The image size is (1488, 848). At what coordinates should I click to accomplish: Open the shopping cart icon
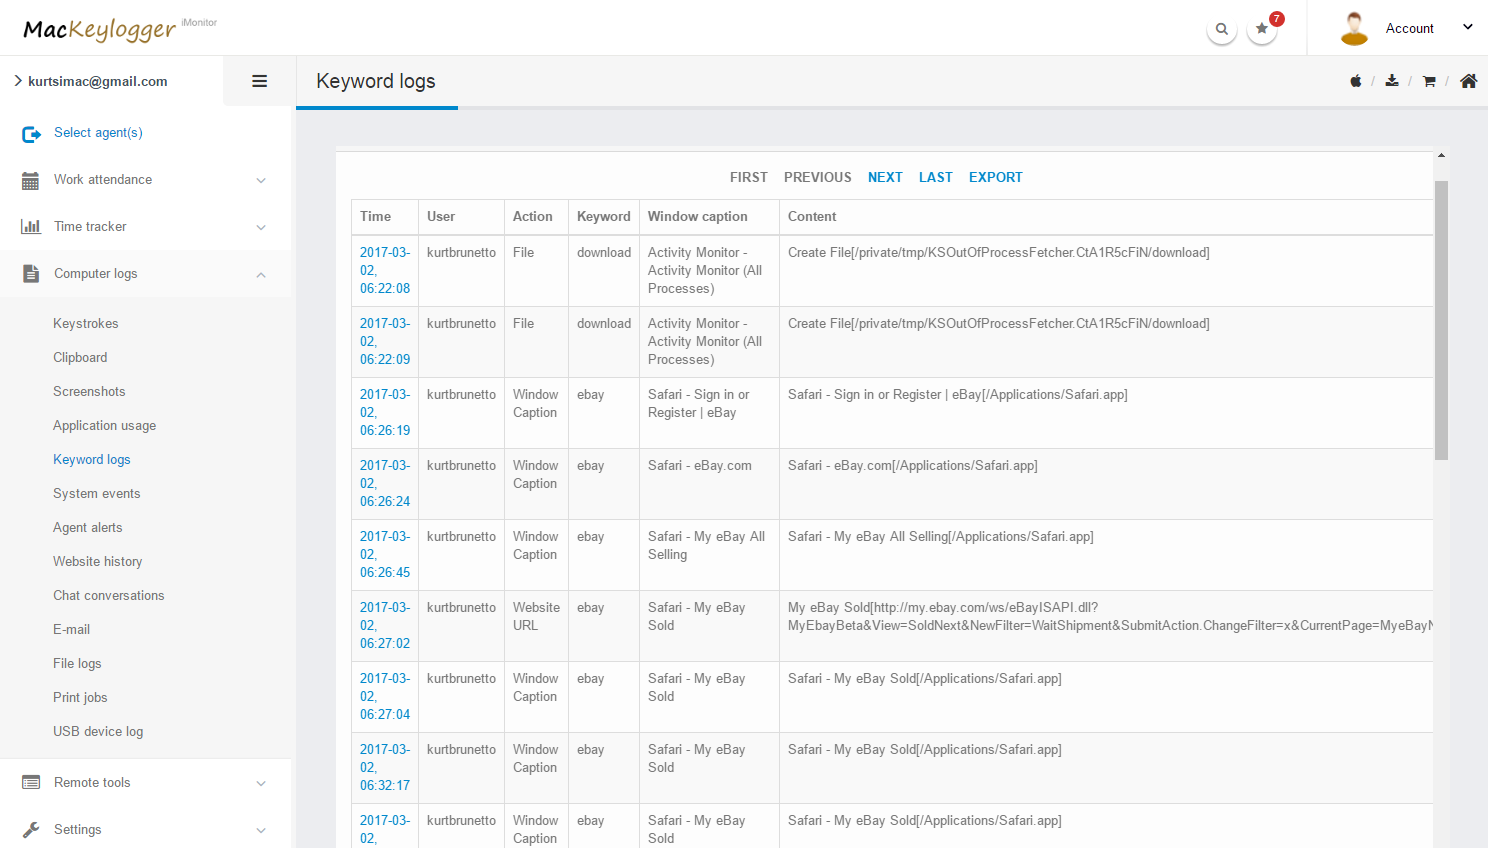click(1429, 81)
